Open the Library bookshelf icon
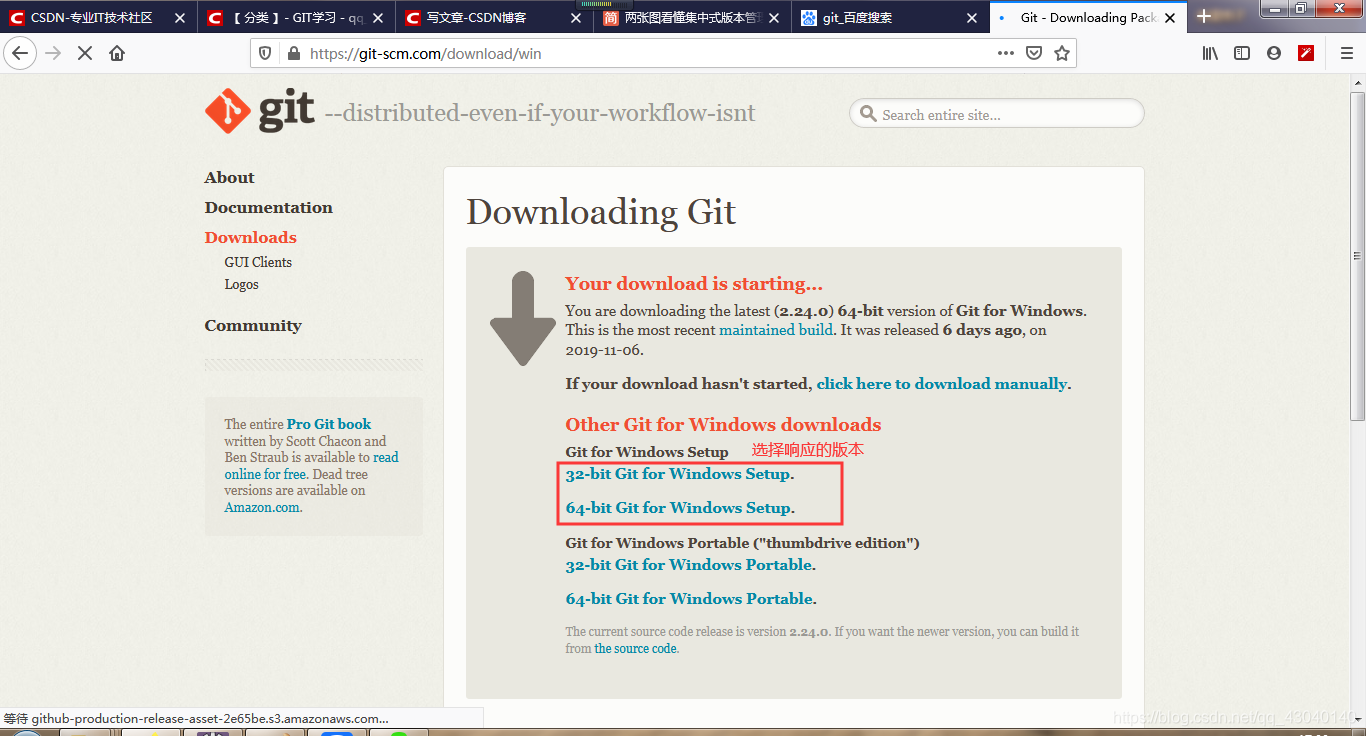This screenshot has width=1366, height=736. (1210, 53)
